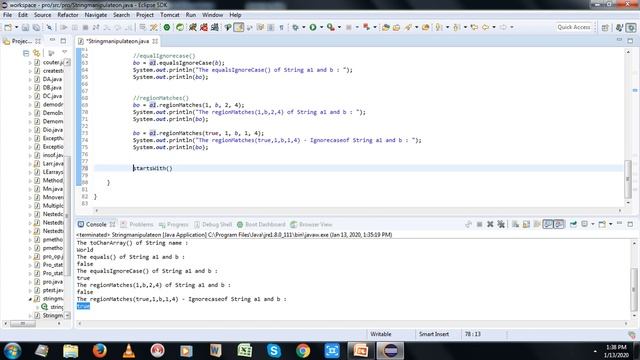The image size is (640, 360).
Task: Close the Stringmanipulateon.java editor tab
Action: tap(155, 41)
